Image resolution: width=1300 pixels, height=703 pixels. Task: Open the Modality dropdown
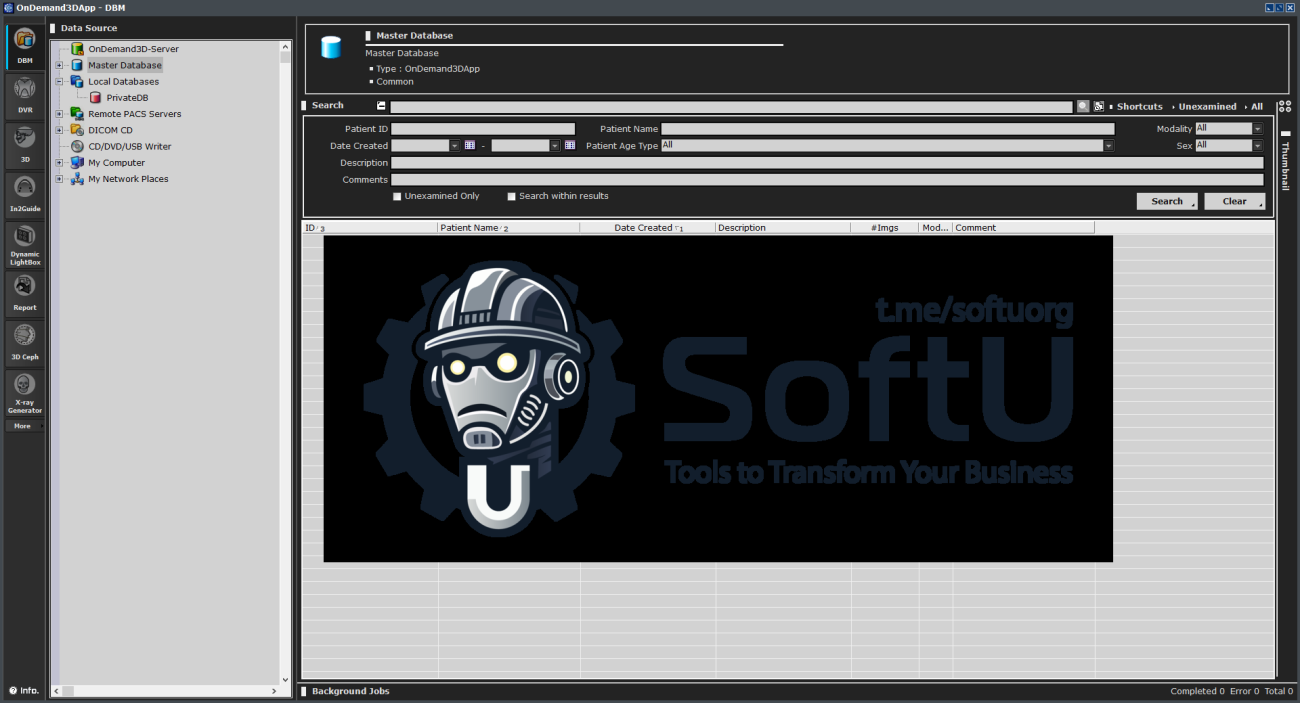point(1257,129)
